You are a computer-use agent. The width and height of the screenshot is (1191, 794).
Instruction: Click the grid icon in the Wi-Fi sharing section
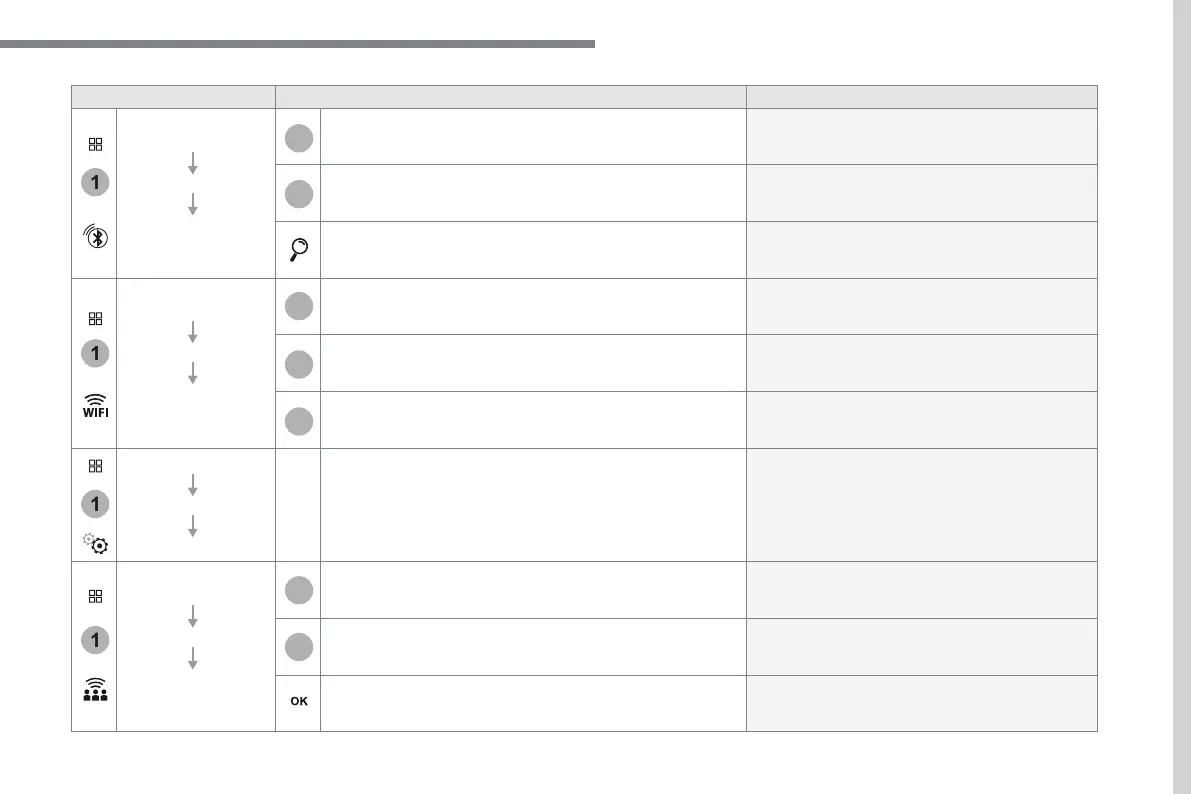[x=95, y=596]
